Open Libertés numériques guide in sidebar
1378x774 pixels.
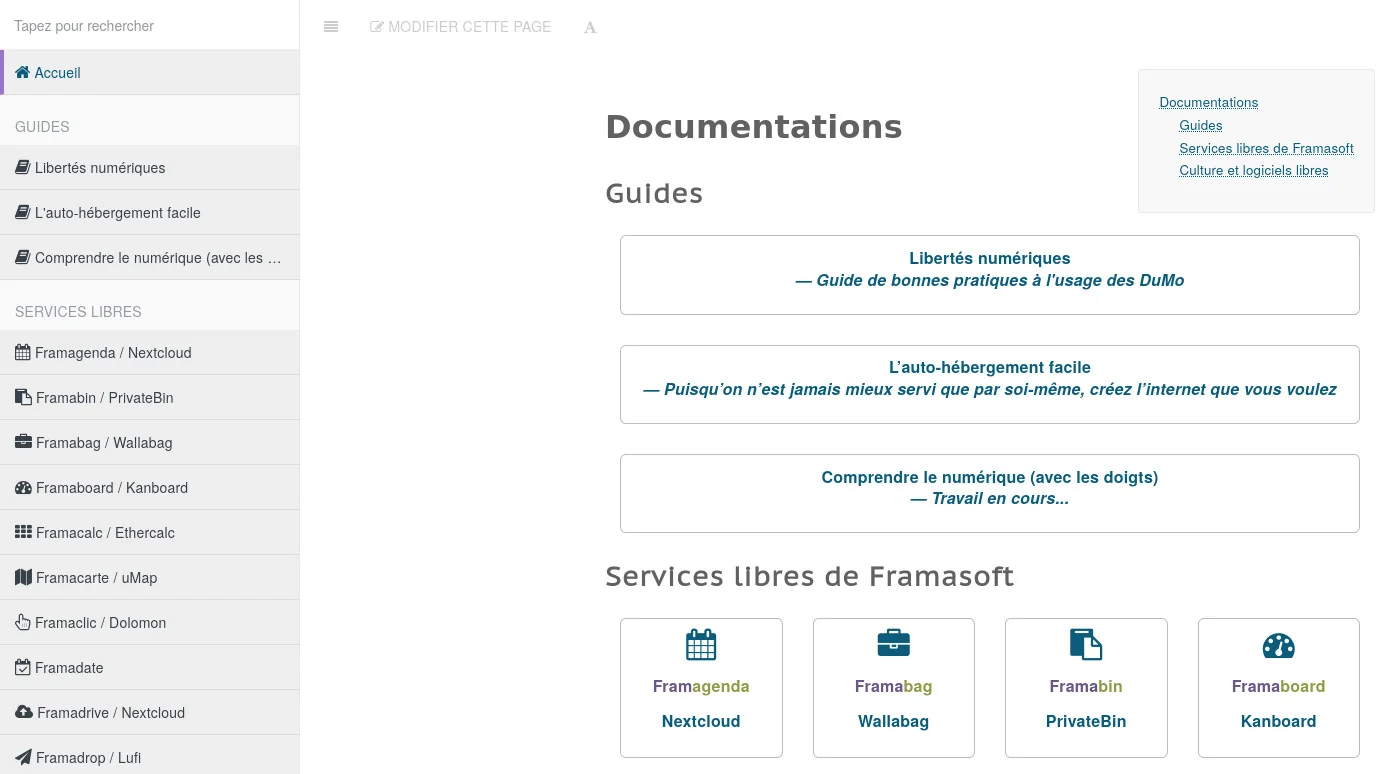coord(150,168)
